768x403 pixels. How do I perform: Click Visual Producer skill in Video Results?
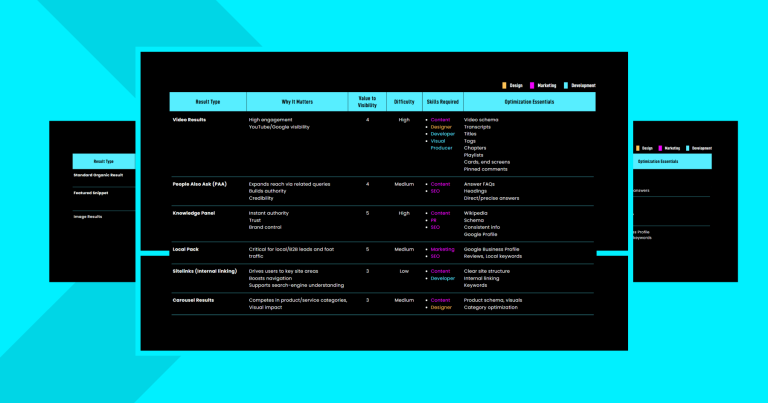pos(441,144)
